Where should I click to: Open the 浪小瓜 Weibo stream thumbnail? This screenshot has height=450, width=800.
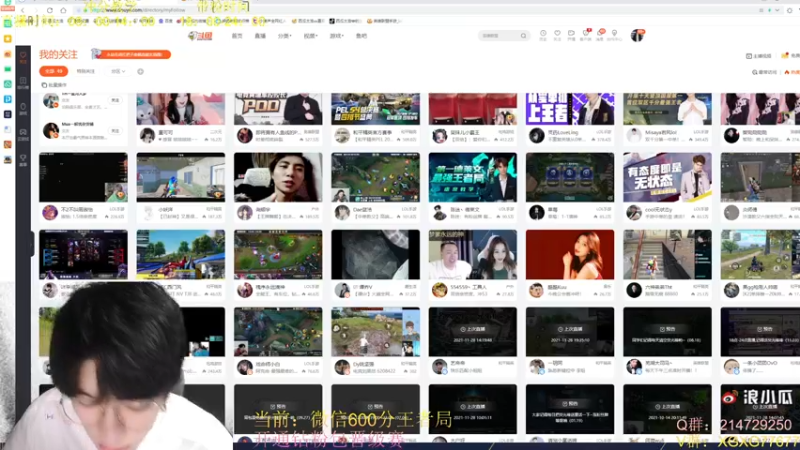point(760,409)
